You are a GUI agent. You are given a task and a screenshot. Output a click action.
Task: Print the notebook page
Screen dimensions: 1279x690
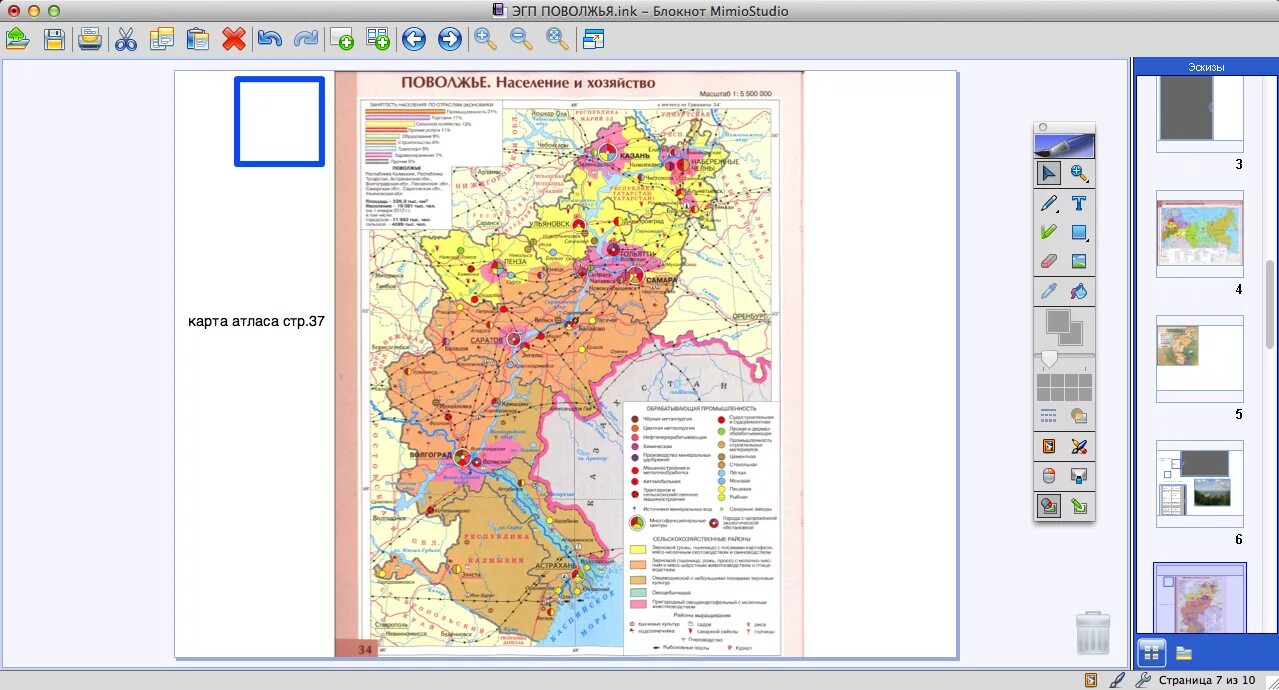coord(90,39)
